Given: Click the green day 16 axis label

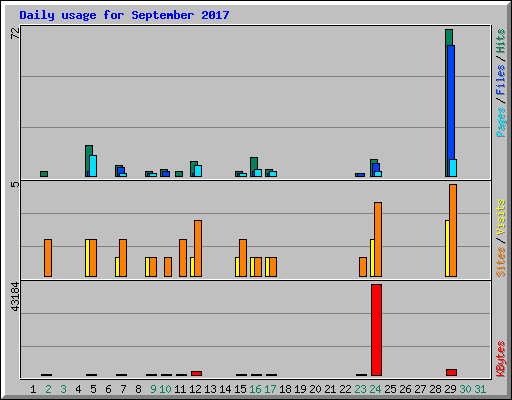Looking at the screenshot, I should [x=255, y=389].
